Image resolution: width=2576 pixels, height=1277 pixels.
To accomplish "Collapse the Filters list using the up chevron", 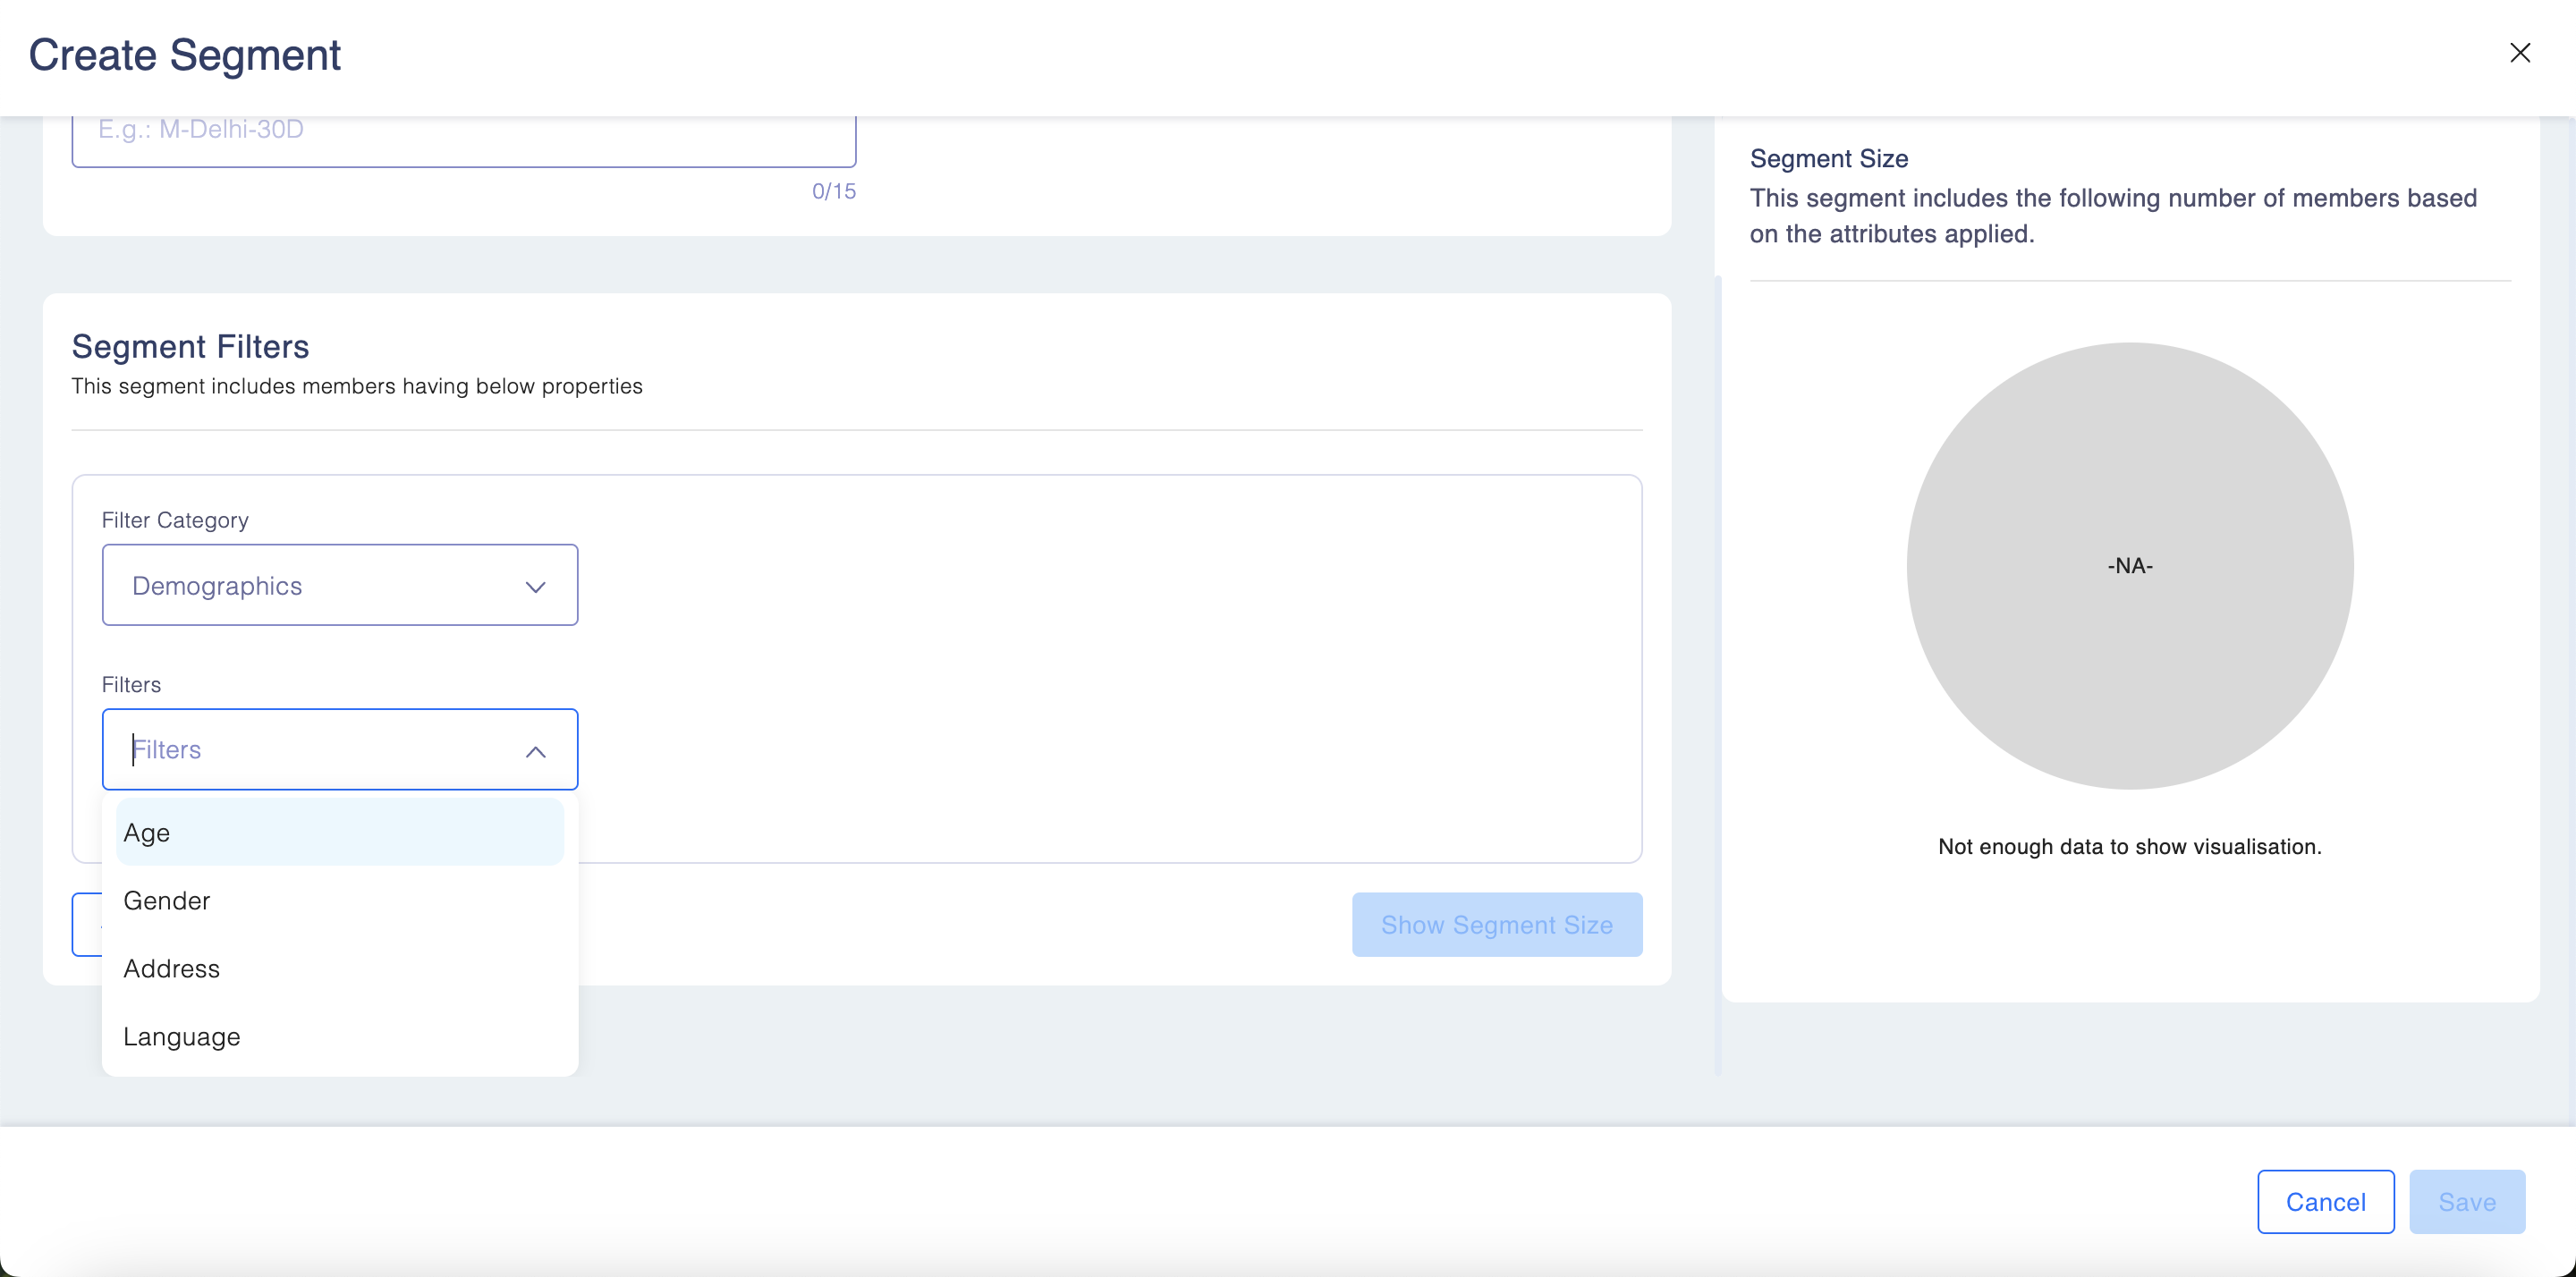I will 535,751.
